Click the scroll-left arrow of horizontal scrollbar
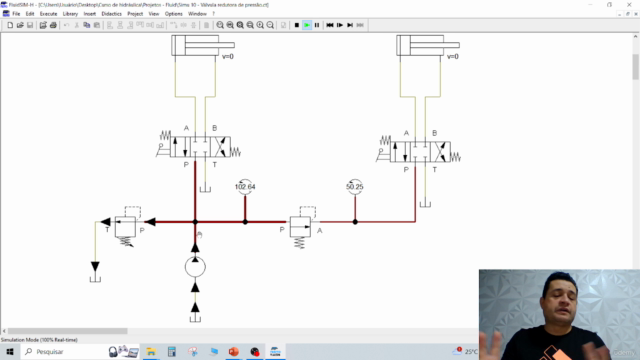This screenshot has width=640, height=360. coord(4,331)
